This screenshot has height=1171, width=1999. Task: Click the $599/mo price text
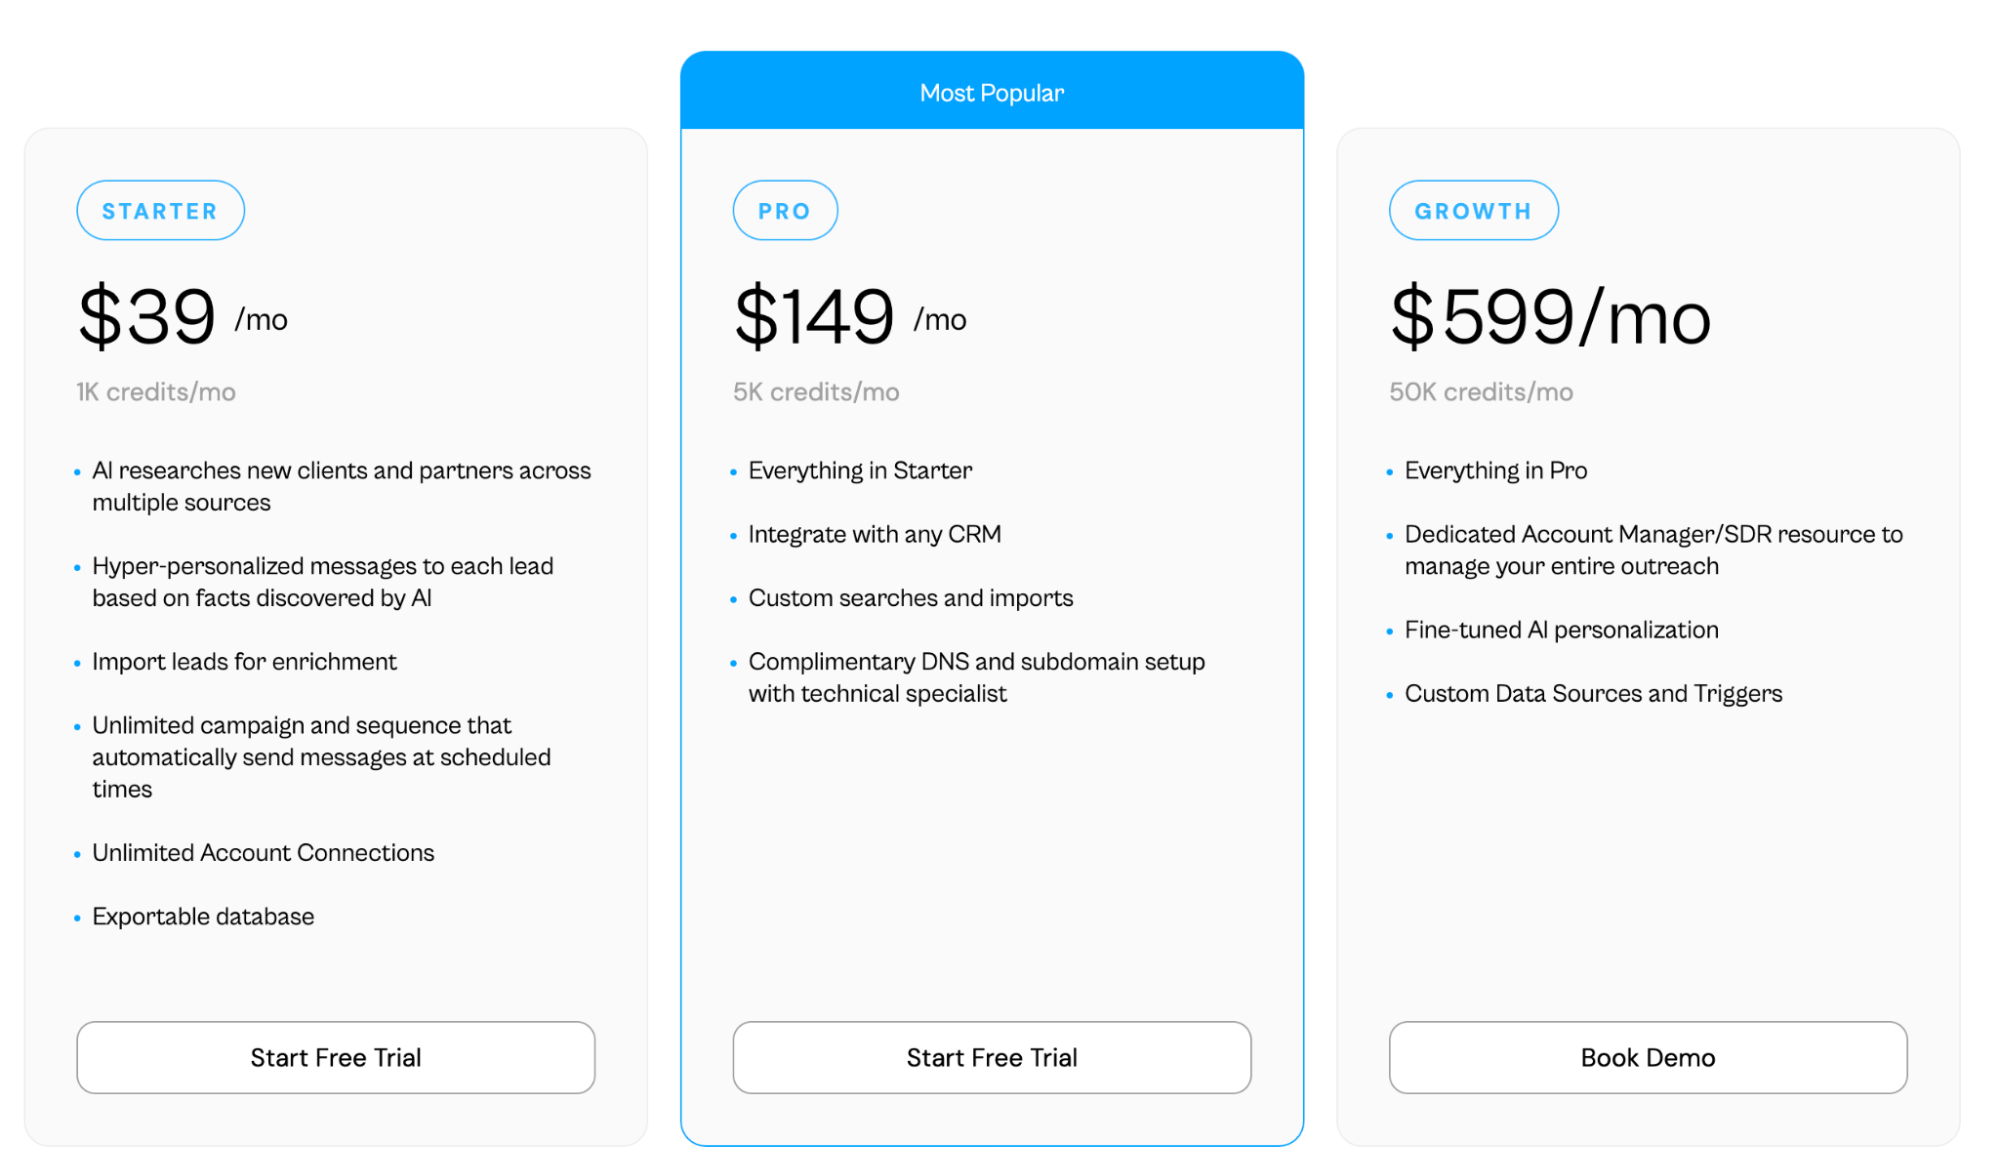(x=1549, y=317)
